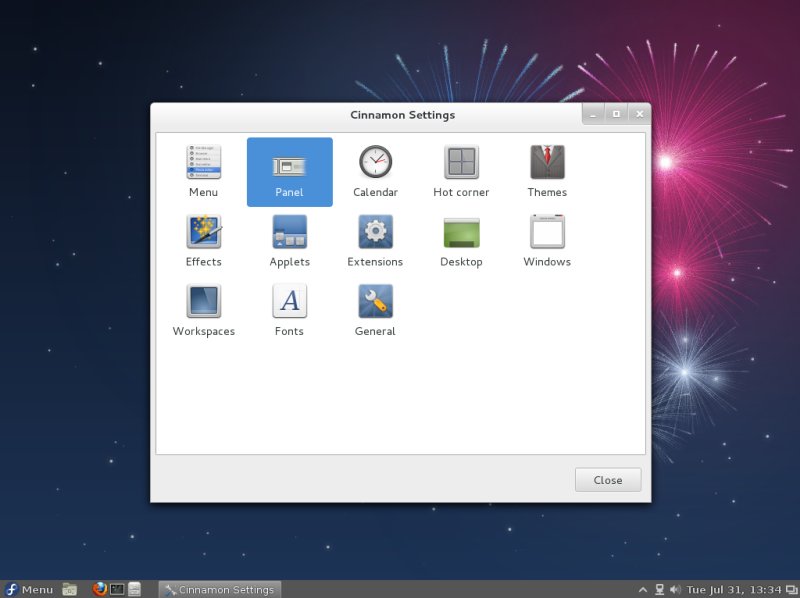Open the Fedora Menu on the panel
The width and height of the screenshot is (800, 598).
(x=29, y=589)
